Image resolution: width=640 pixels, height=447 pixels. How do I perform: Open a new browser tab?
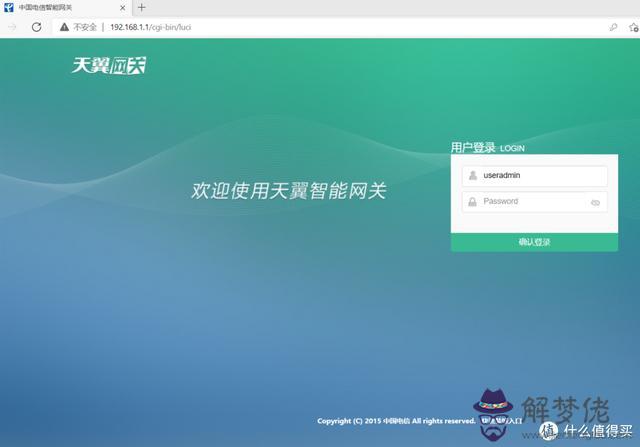142,8
